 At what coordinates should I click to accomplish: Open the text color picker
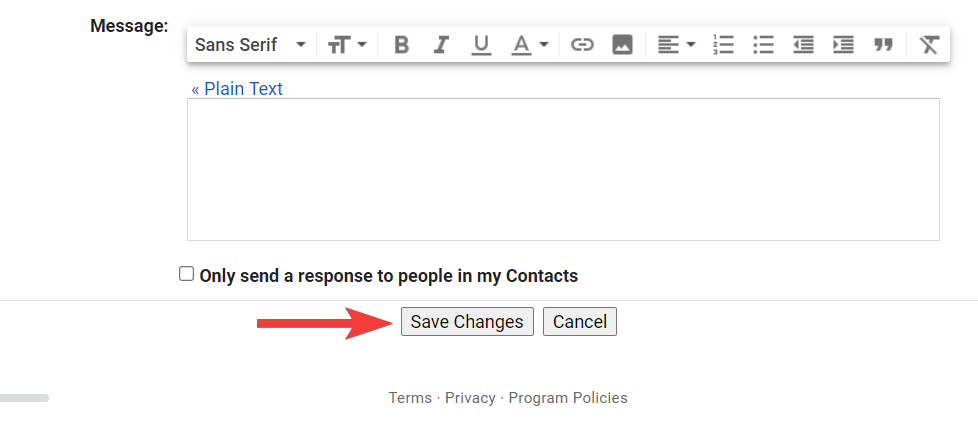[530, 45]
